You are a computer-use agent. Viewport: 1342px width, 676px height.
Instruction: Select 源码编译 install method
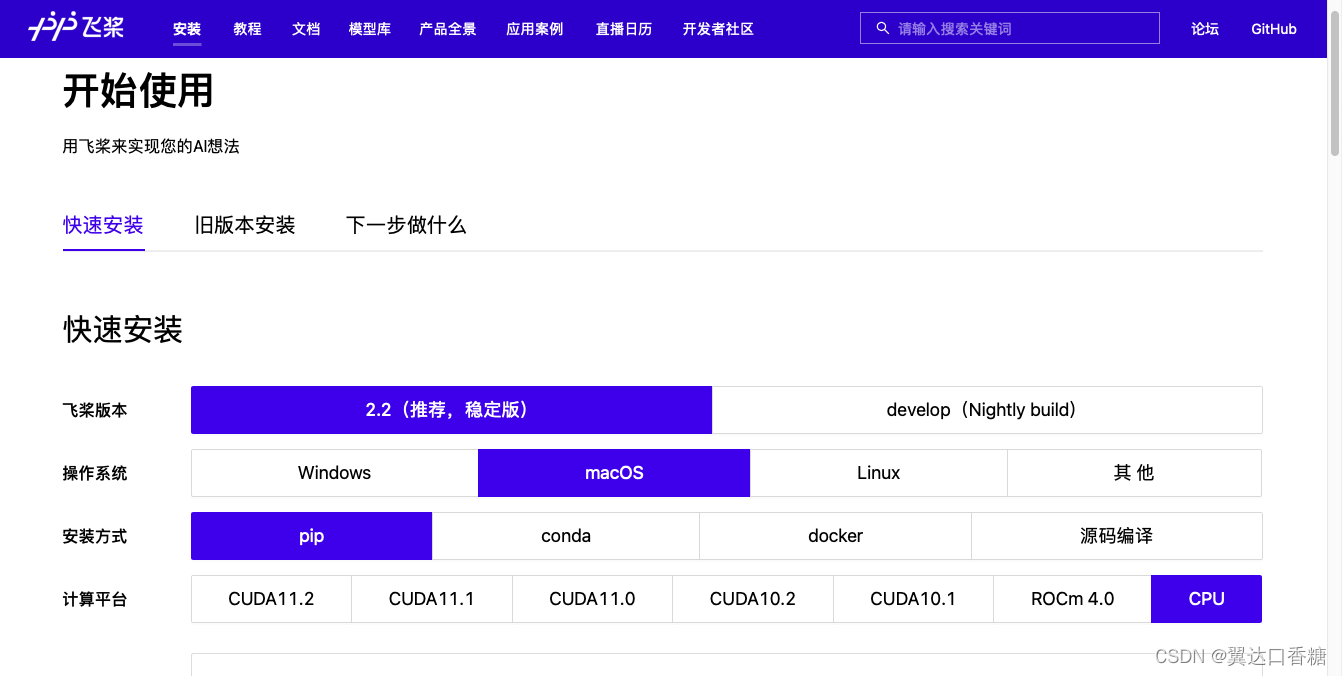(1116, 536)
